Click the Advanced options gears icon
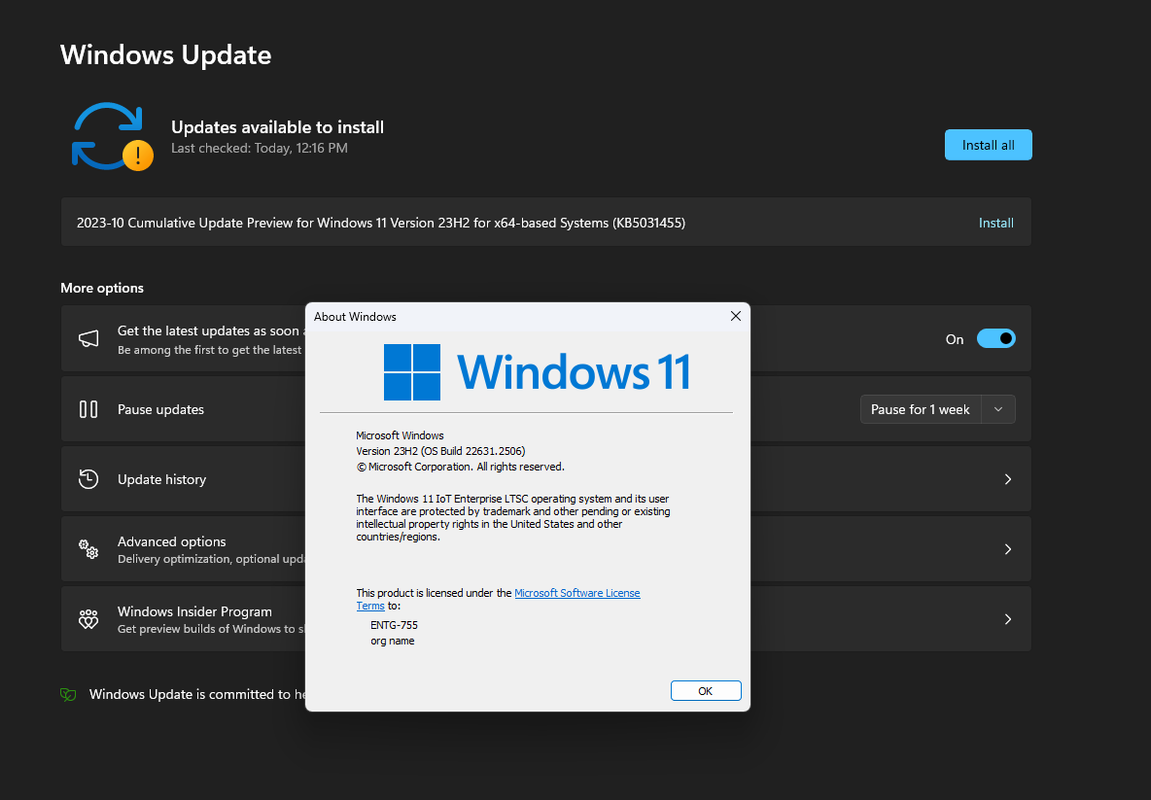 (x=88, y=549)
